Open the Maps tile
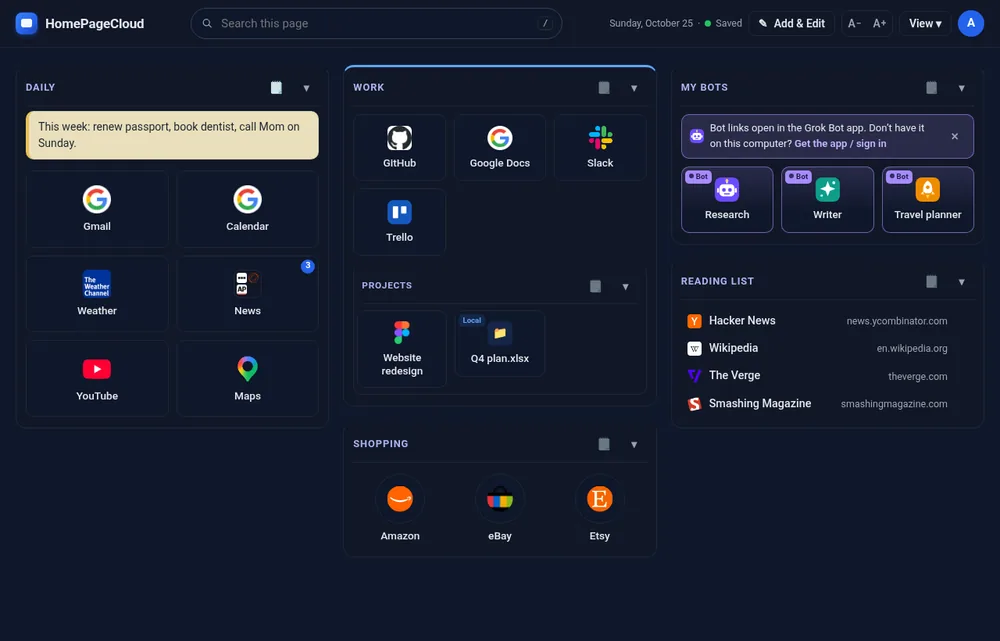 click(247, 379)
